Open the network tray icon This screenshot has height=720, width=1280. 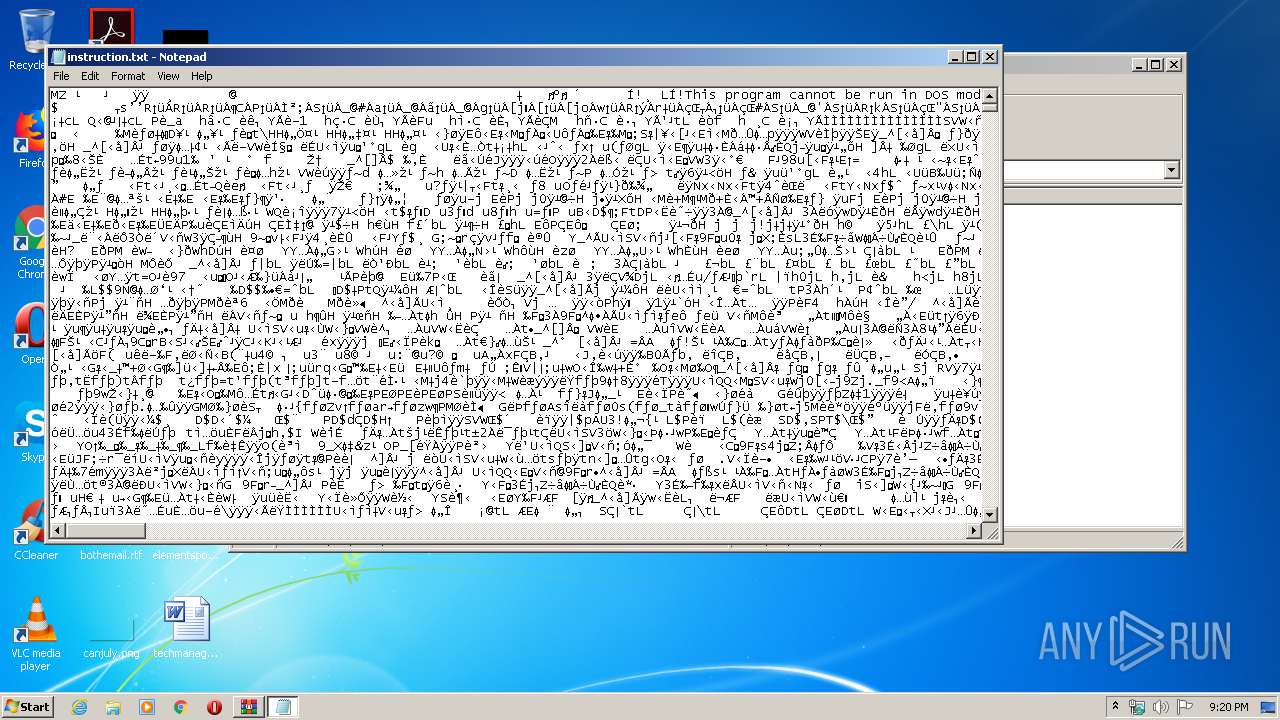pyautogui.click(x=1137, y=707)
